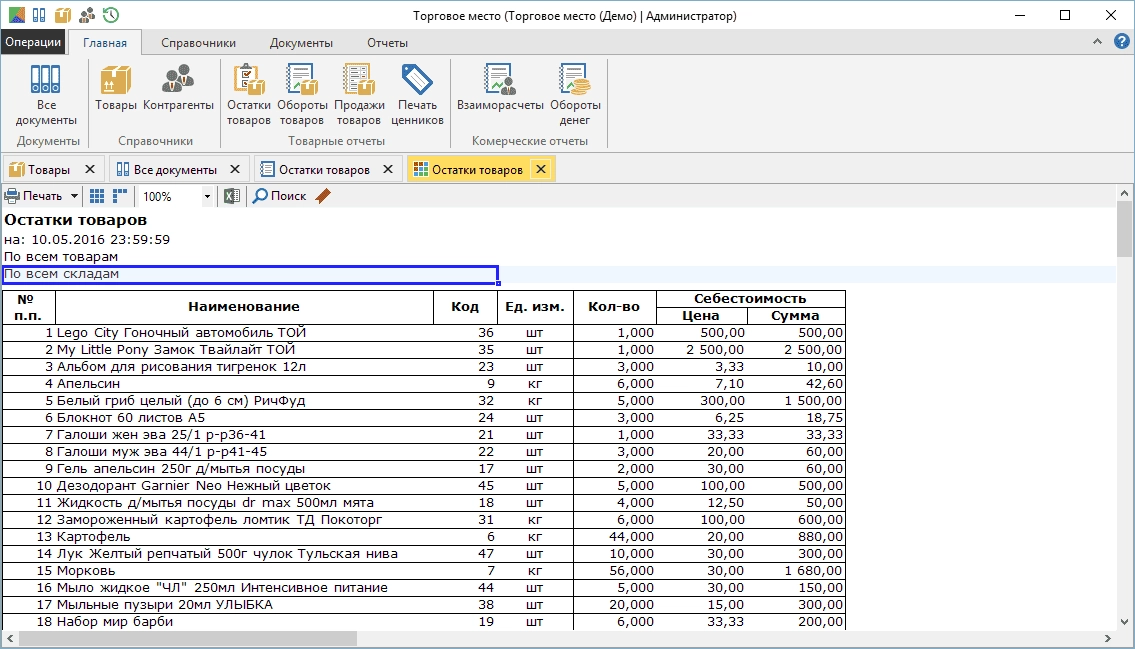The image size is (1135, 649).
Task: Collapse the ribbon with the chevron
Action: pos(1097,42)
